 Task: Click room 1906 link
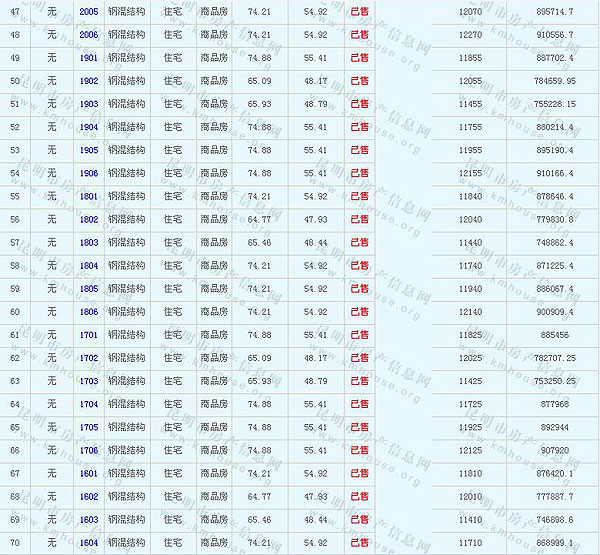[89, 173]
